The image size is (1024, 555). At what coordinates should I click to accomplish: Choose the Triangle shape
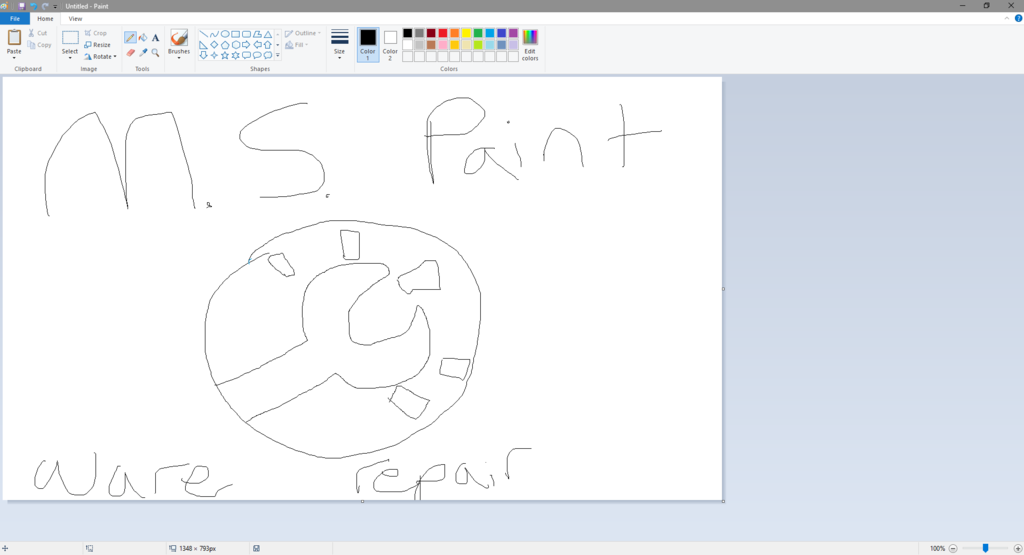click(x=268, y=34)
